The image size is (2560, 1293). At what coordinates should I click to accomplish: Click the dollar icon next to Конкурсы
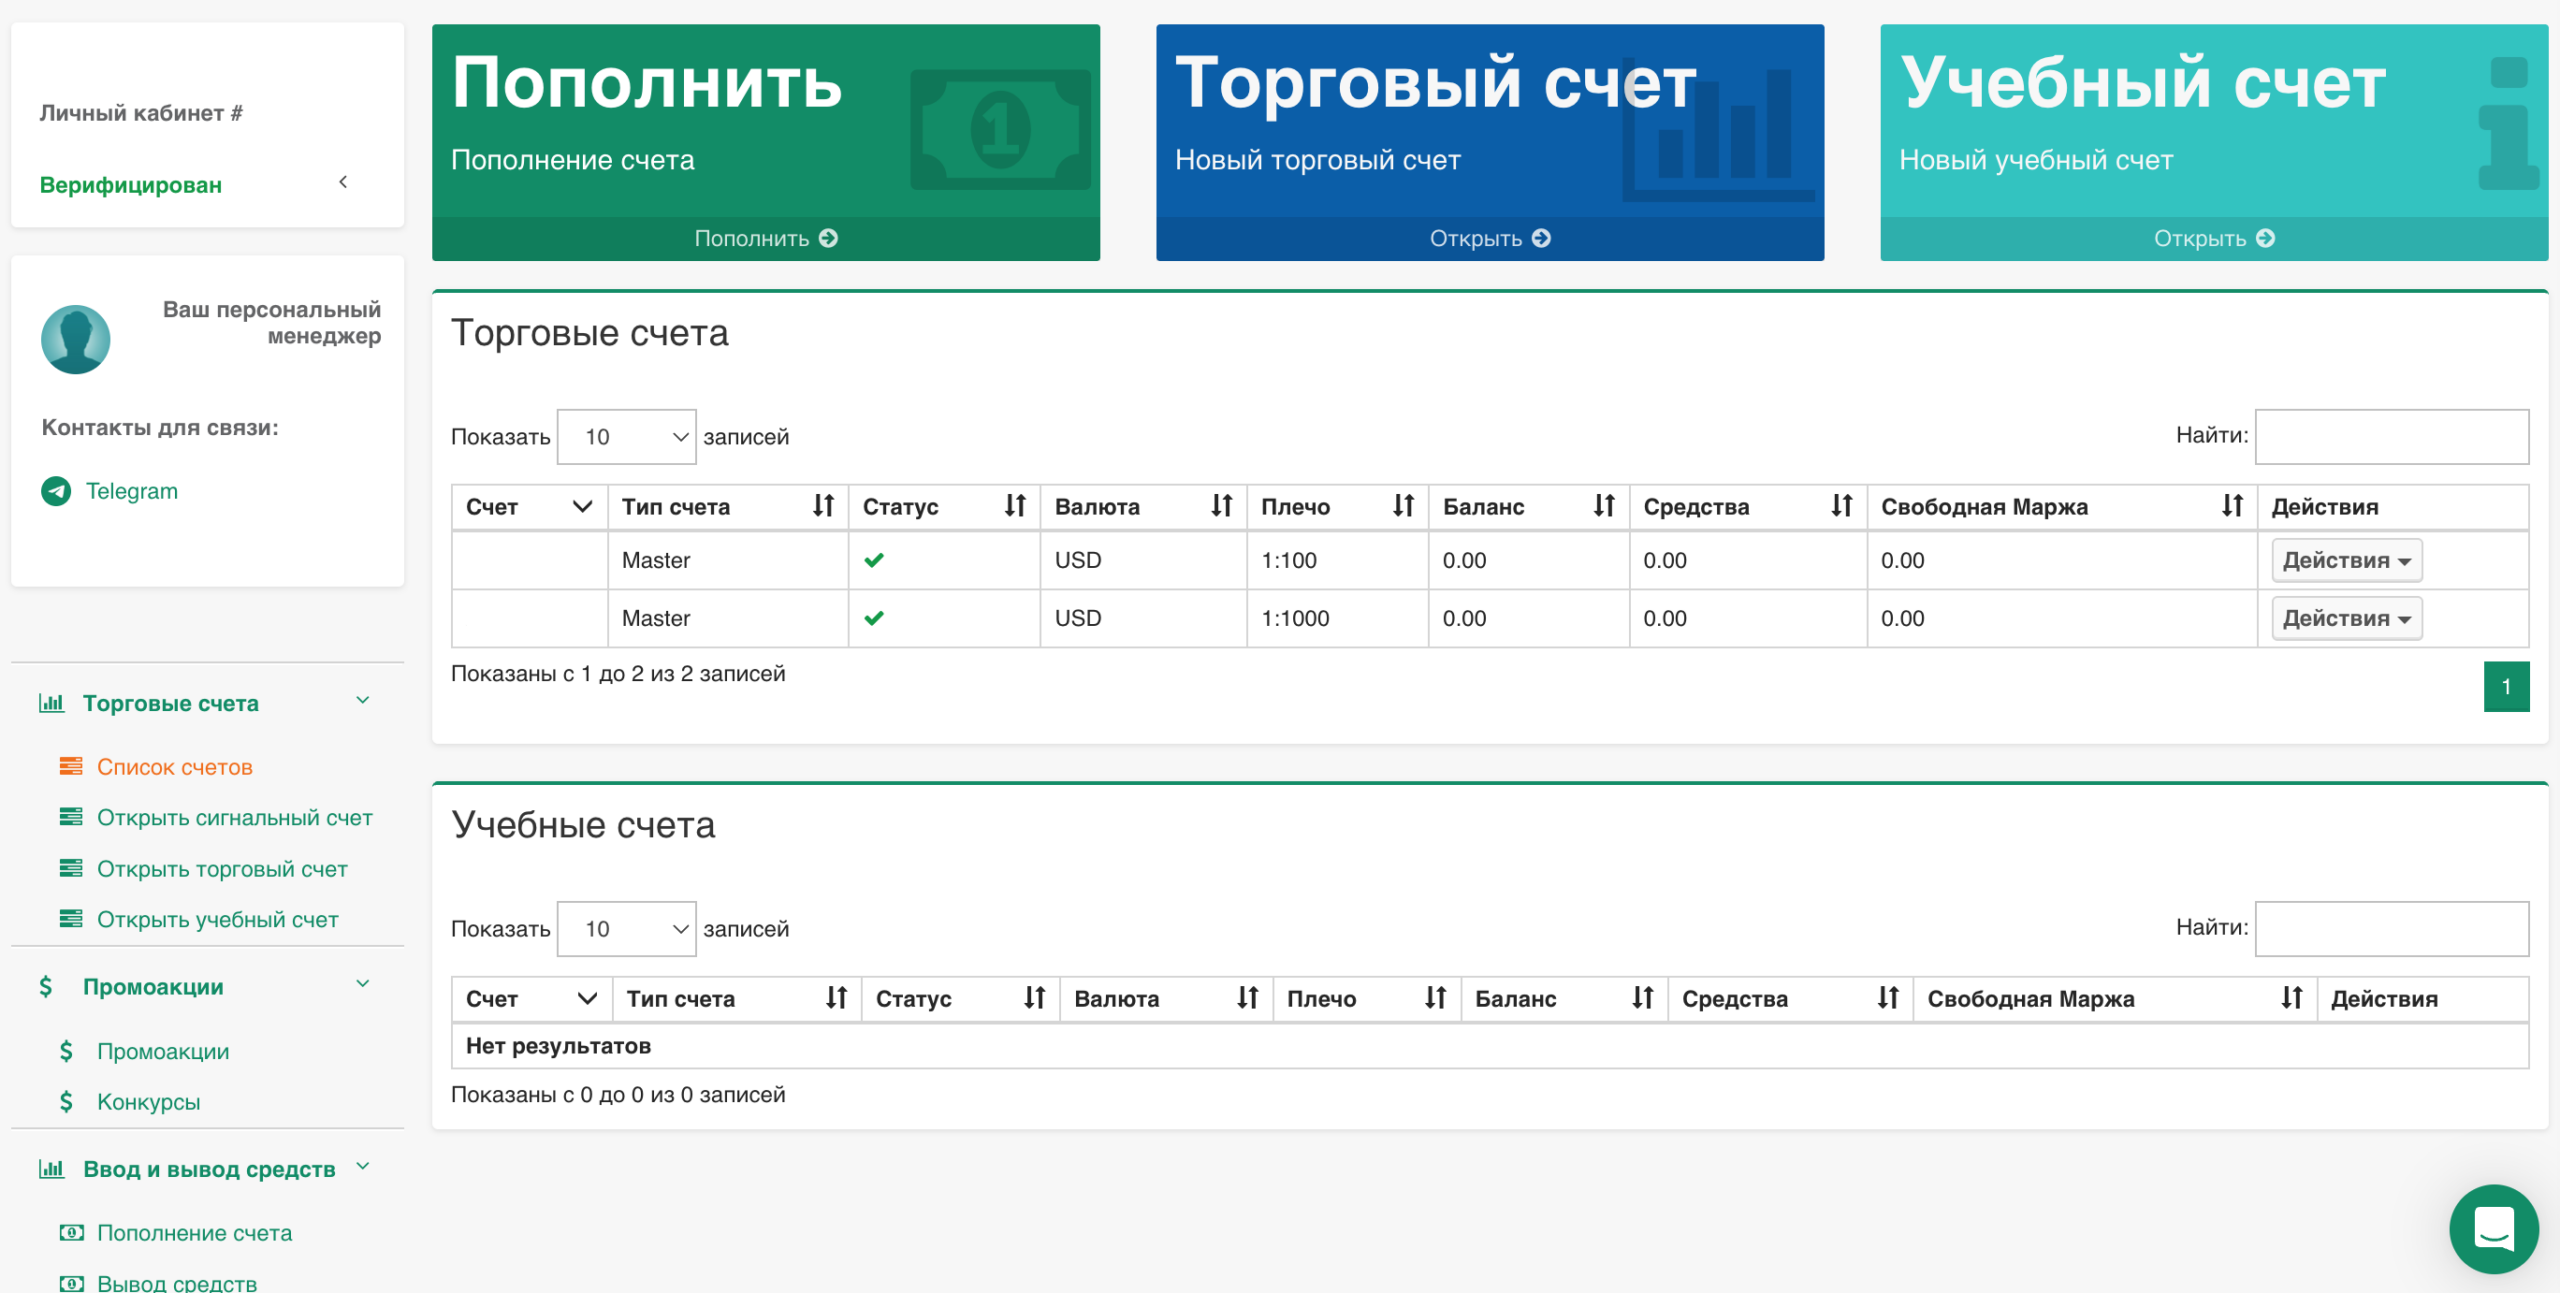pos(65,1102)
